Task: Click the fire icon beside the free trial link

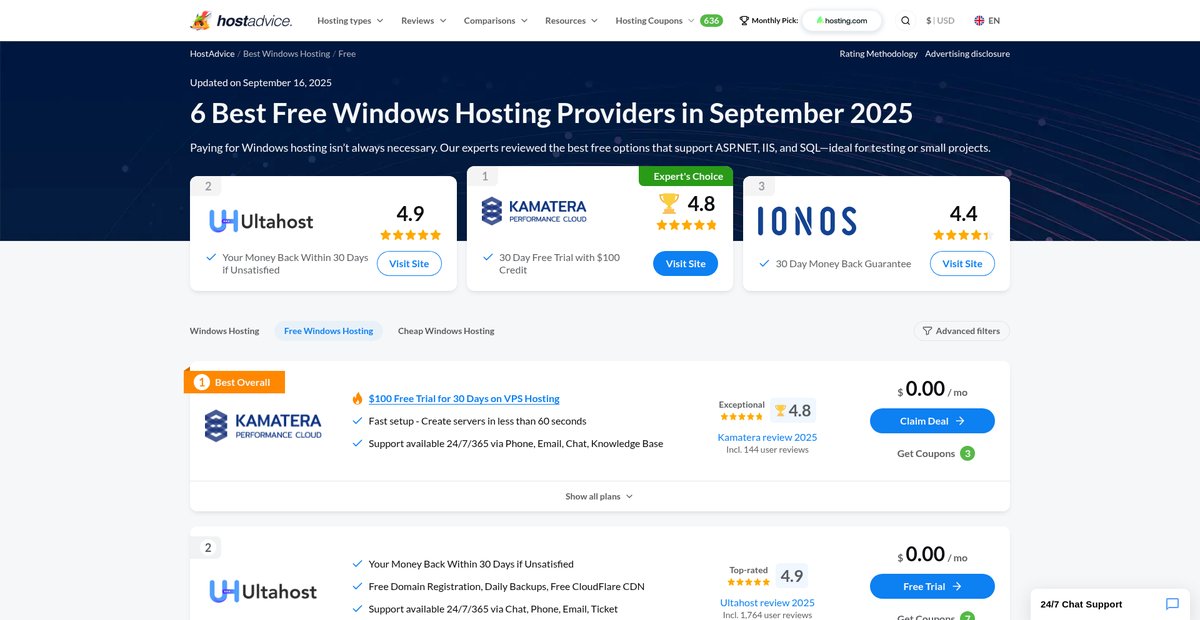Action: [x=357, y=398]
